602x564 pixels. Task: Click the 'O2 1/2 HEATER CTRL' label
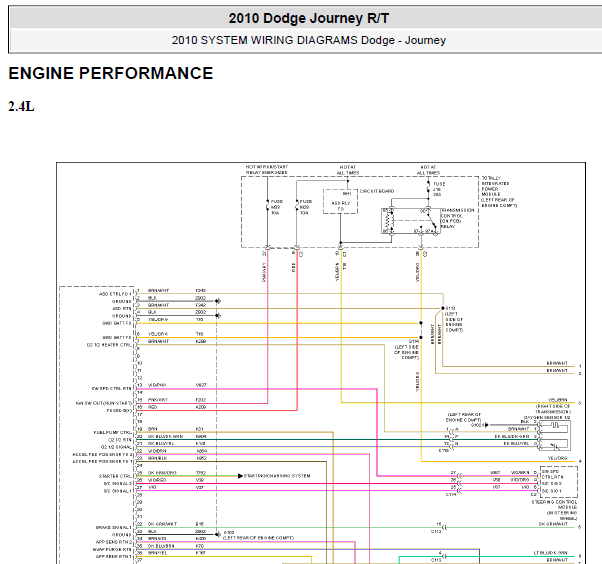click(x=109, y=345)
